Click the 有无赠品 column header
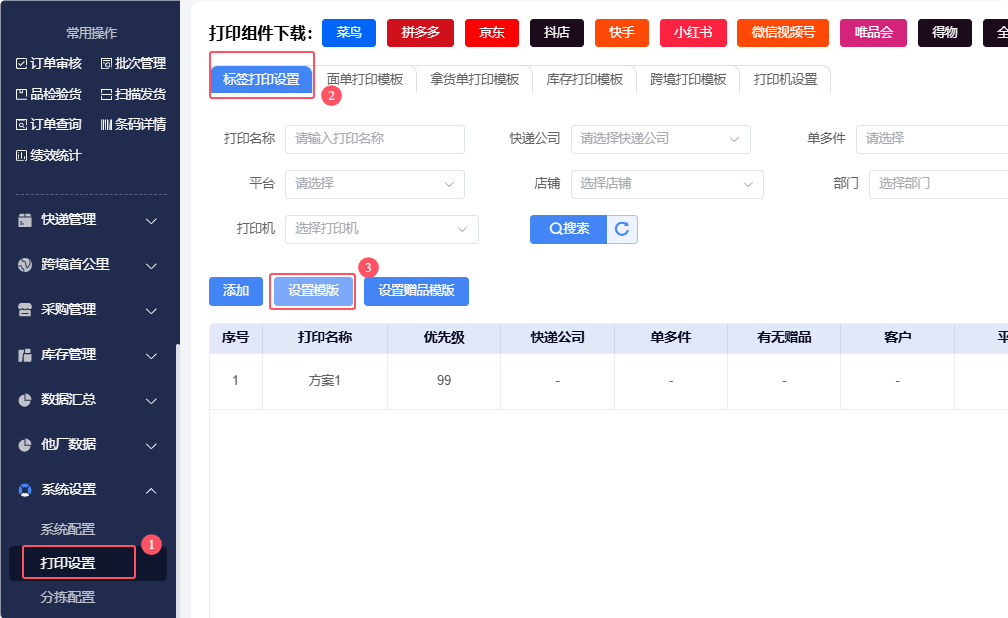Screen dimensions: 1008x618 tap(784, 338)
